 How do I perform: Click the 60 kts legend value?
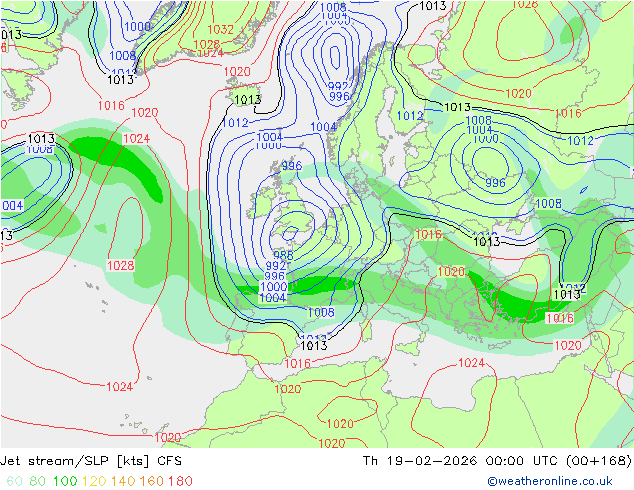(15, 481)
